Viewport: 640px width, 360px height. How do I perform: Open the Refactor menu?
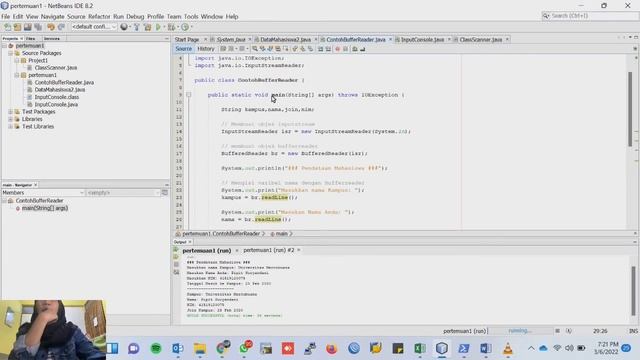tap(99, 17)
